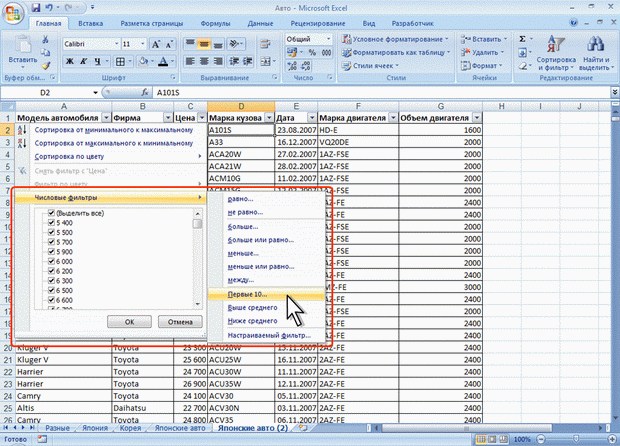This screenshot has height=446, width=620.
Task: Apply italic formatting with К
Action: click(83, 61)
